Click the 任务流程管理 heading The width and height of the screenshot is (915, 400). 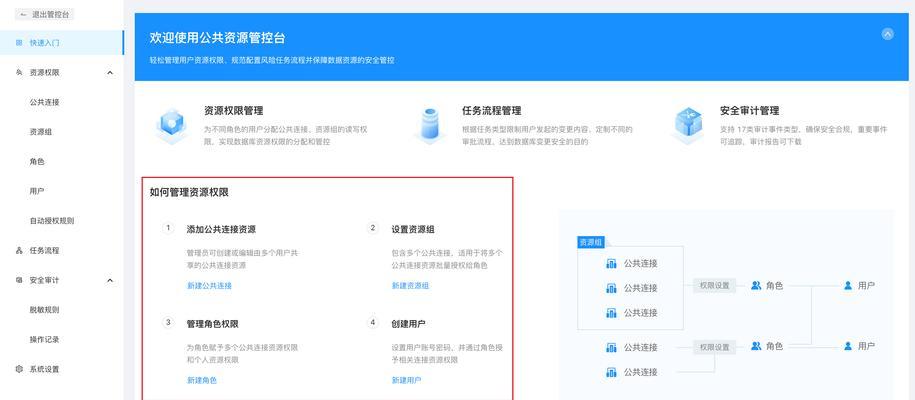click(x=491, y=111)
